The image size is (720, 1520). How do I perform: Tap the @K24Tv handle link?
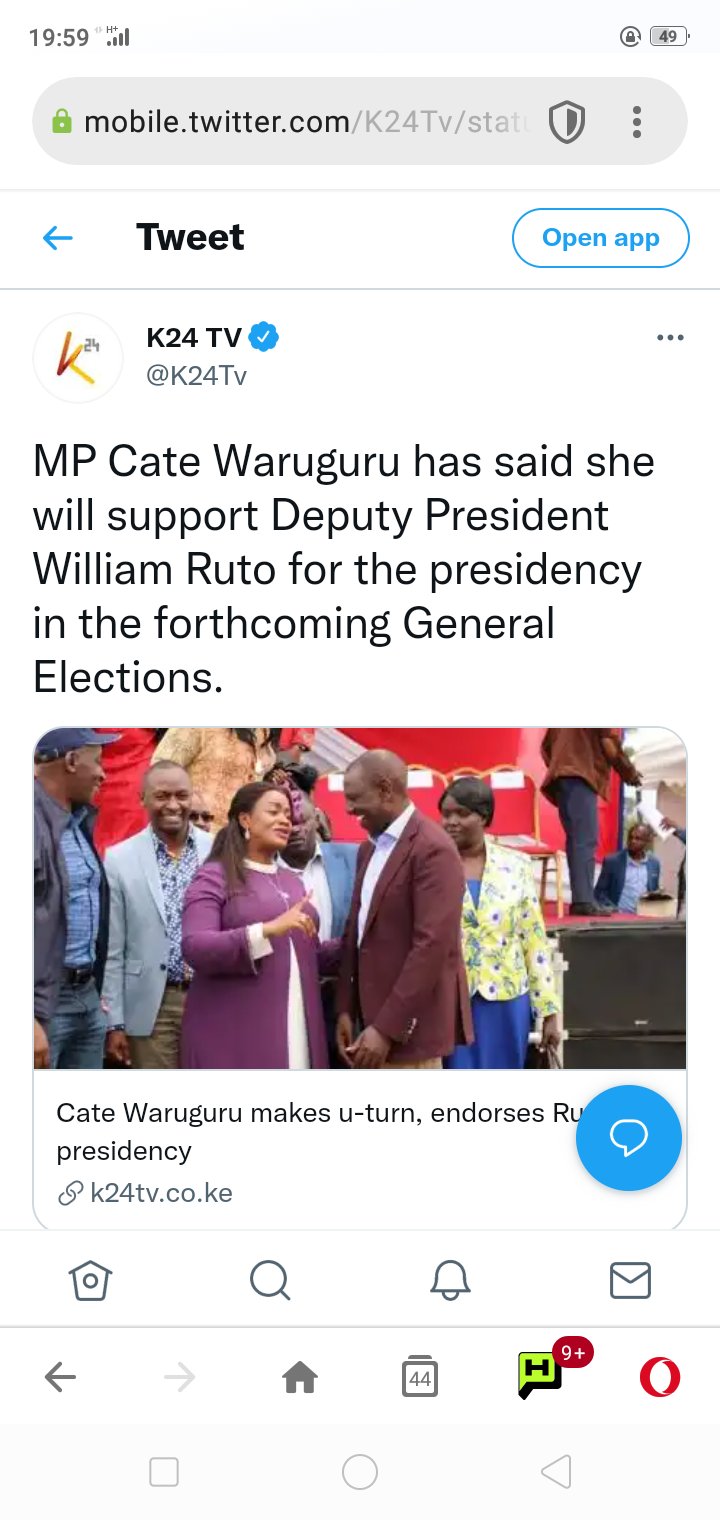(197, 376)
